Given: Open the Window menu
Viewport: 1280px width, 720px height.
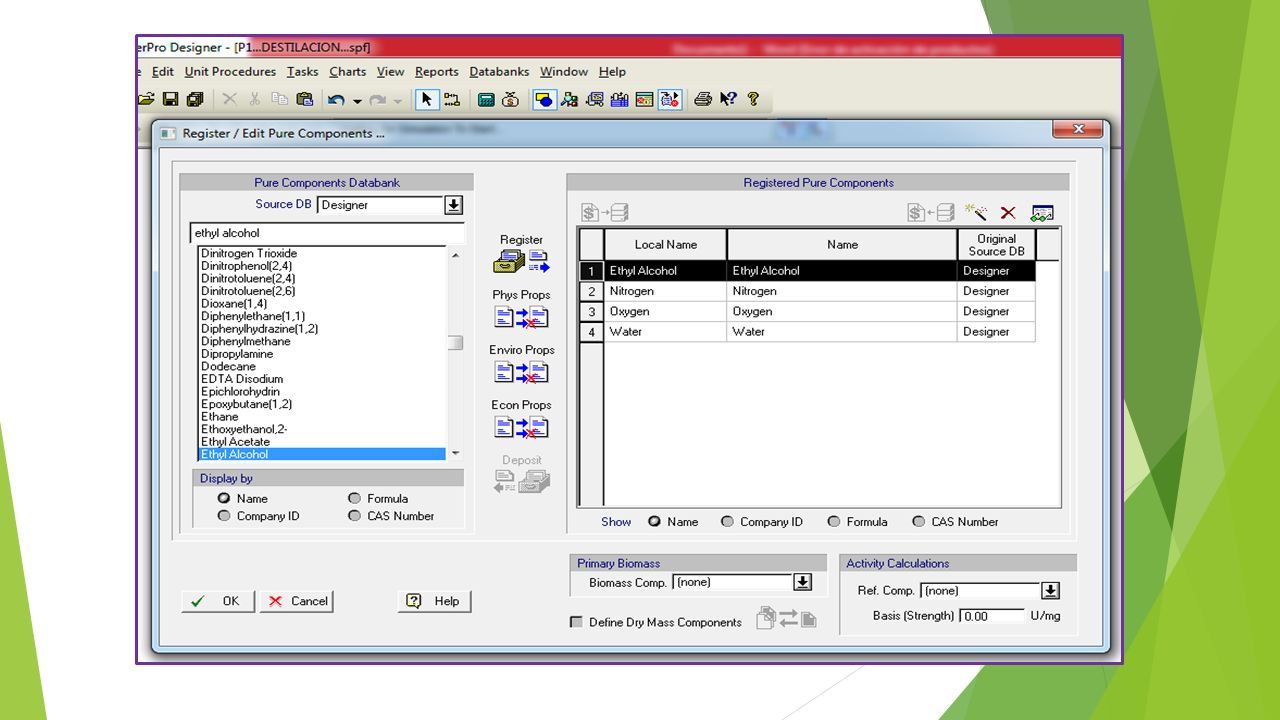Looking at the screenshot, I should 564,71.
